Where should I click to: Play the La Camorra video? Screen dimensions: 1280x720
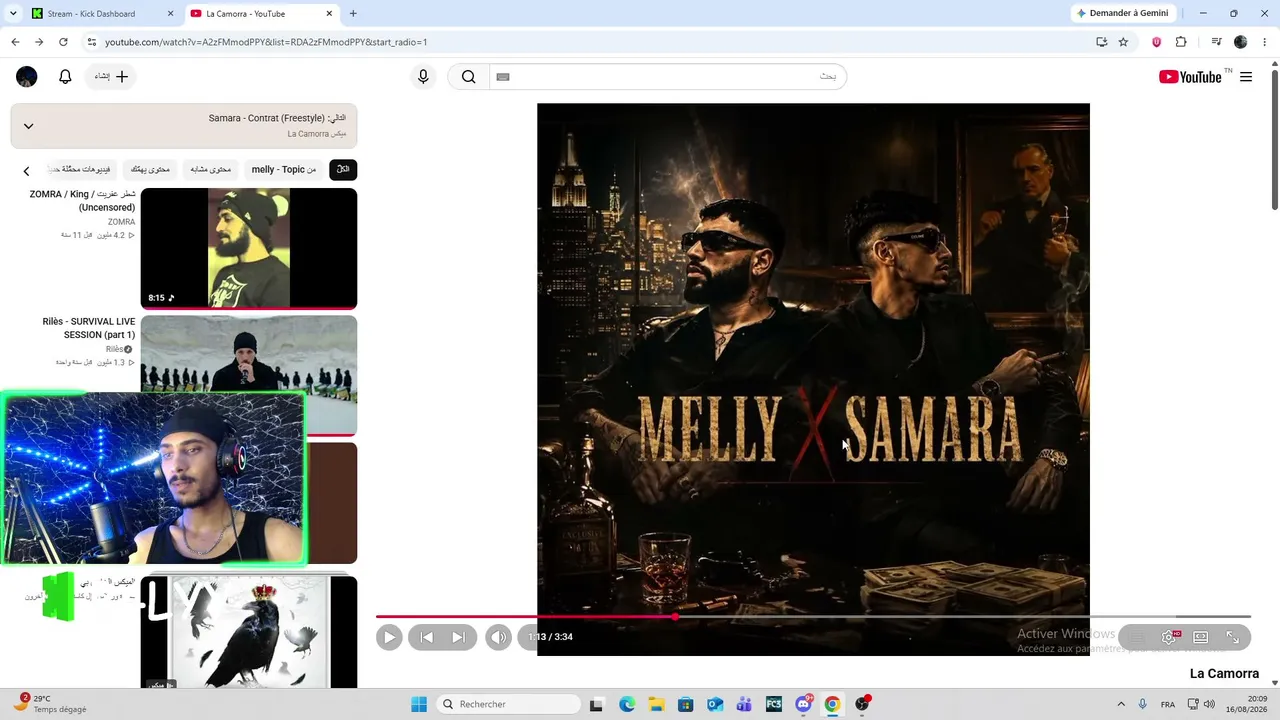389,637
